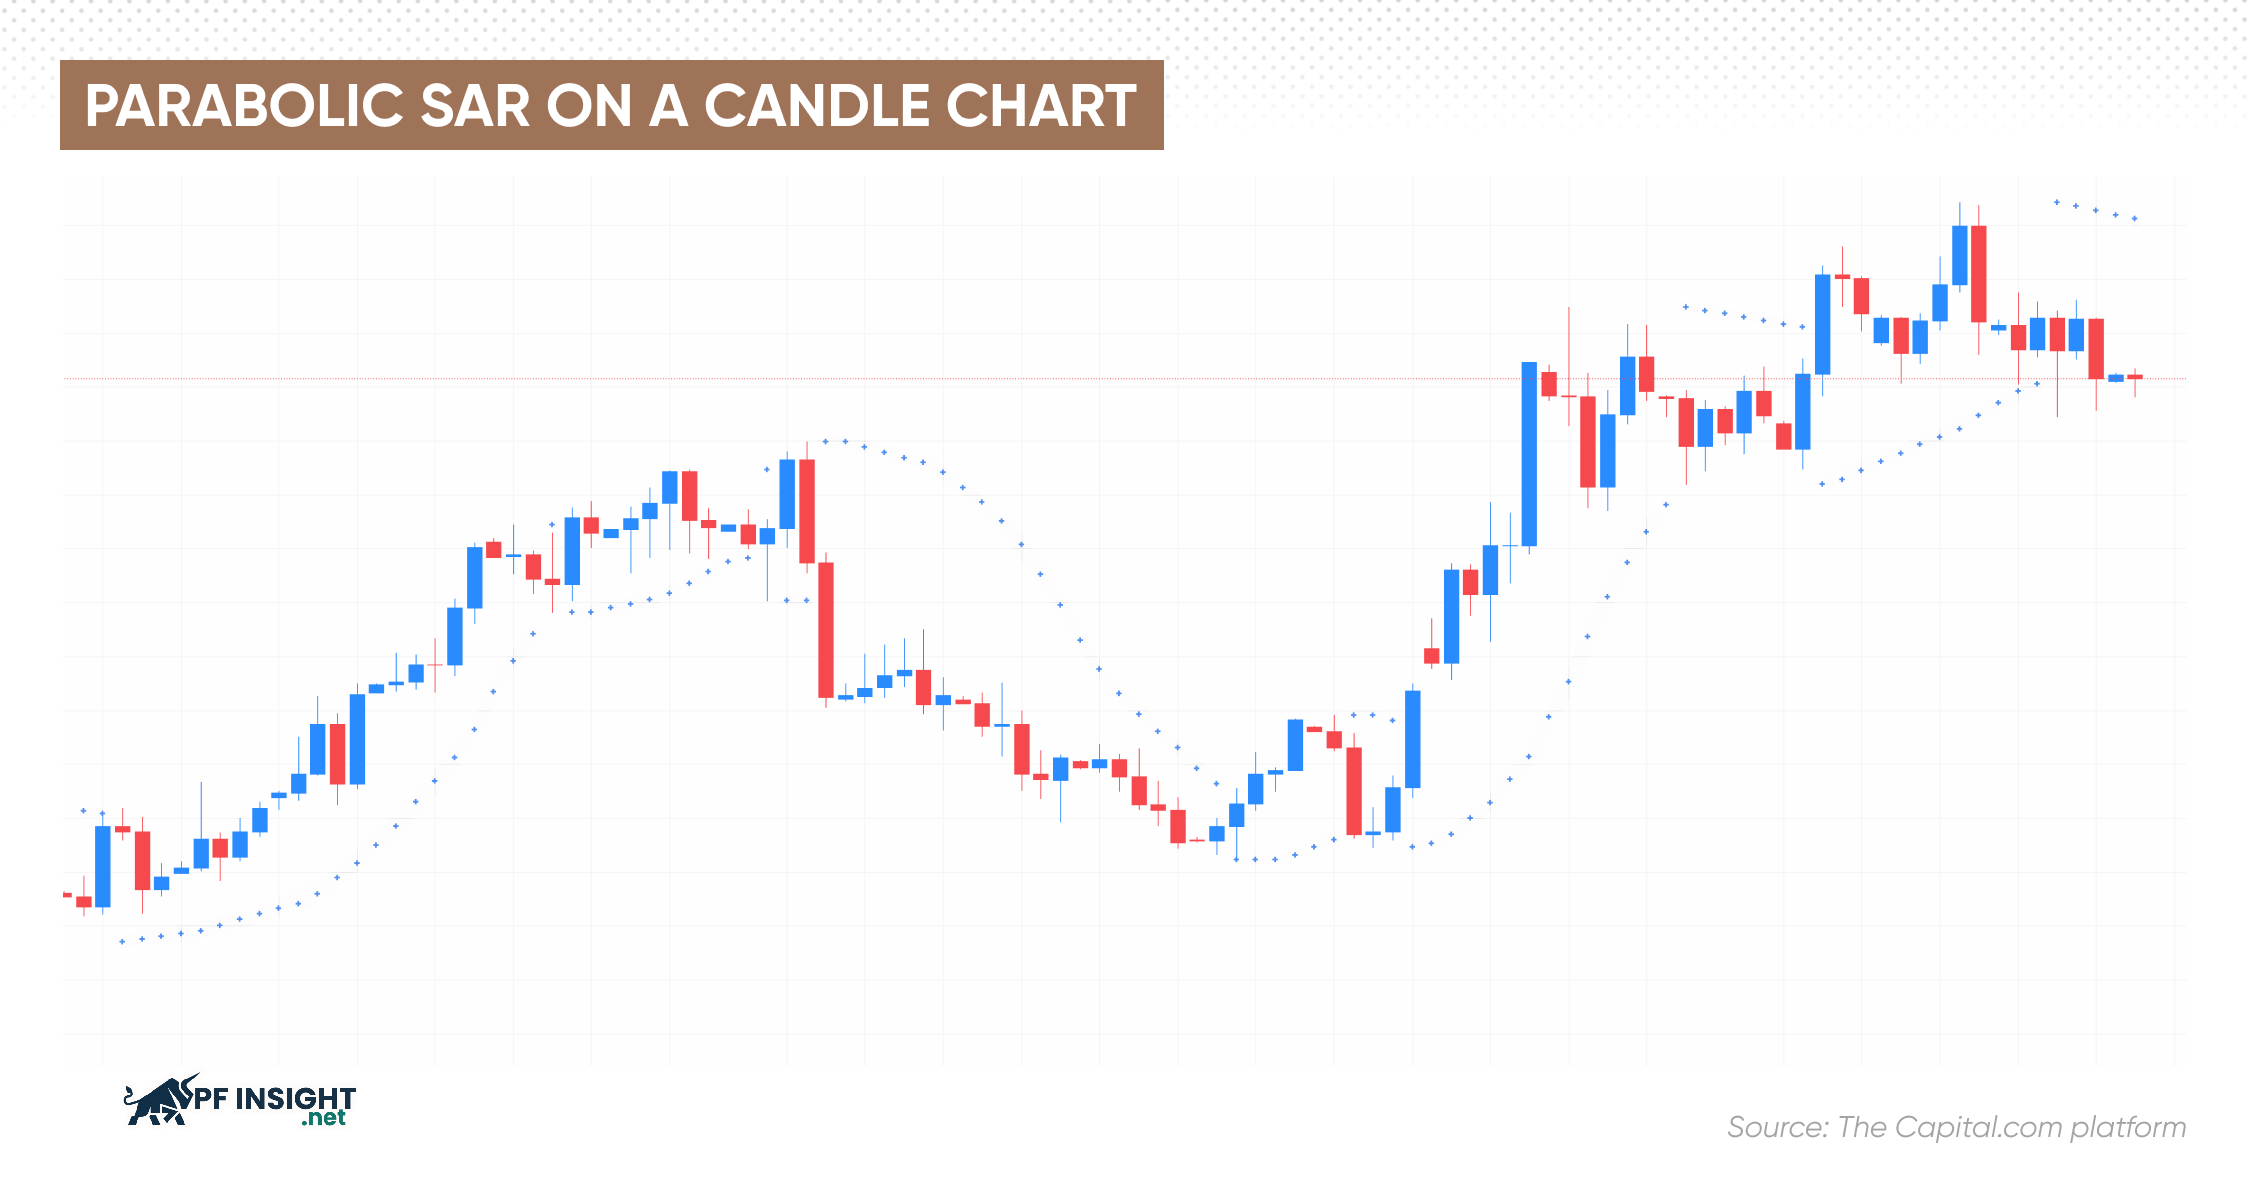Select the brown chart title banner
This screenshot has width=2250, height=1200.
[611, 105]
